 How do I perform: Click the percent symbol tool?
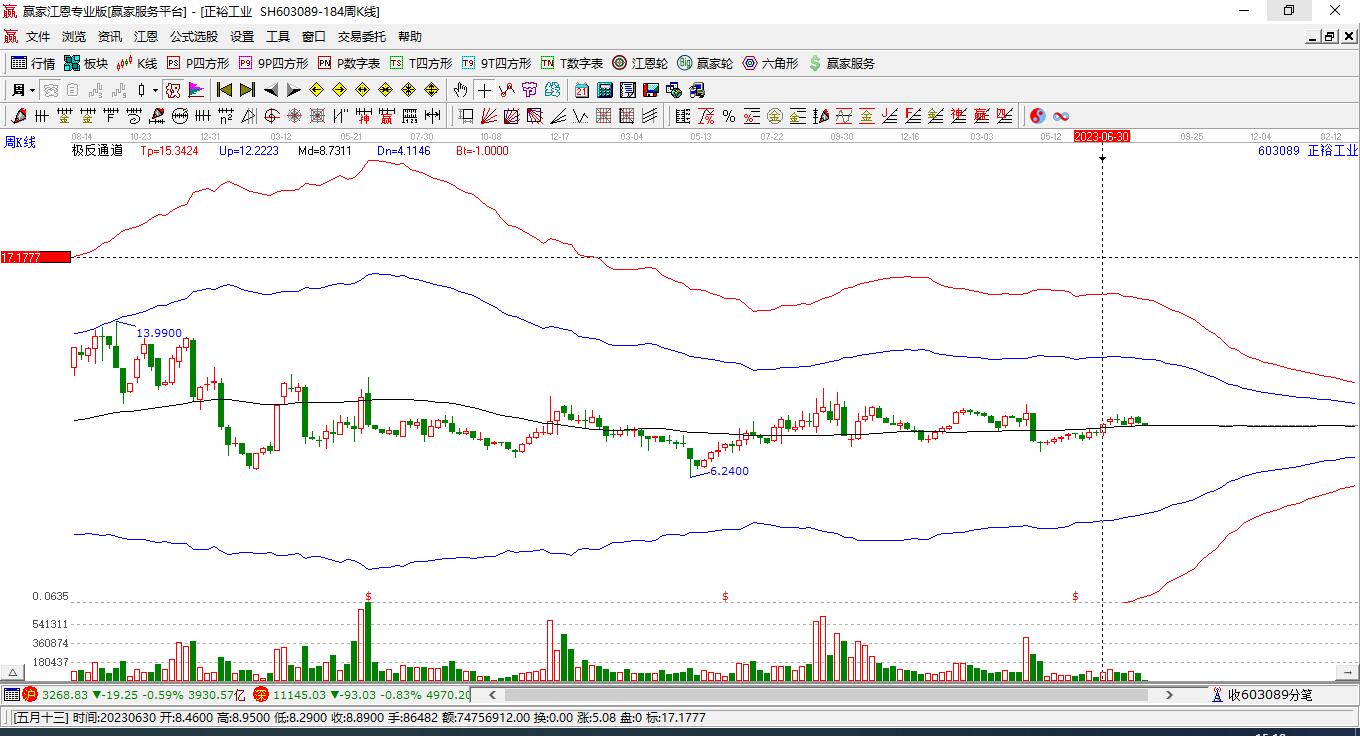click(x=729, y=116)
